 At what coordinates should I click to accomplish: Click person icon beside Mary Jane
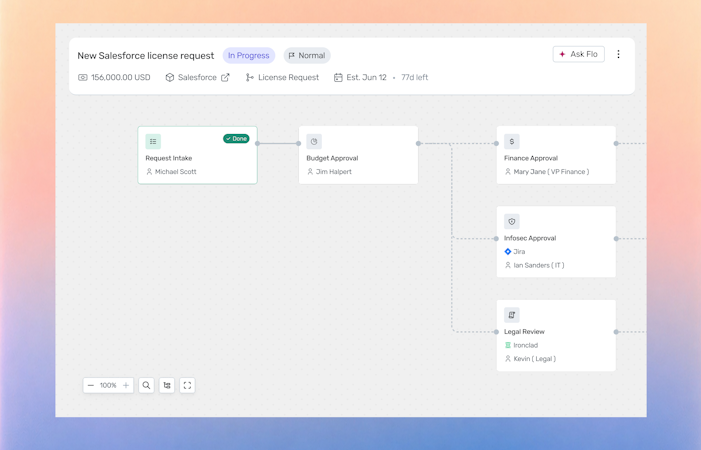coord(507,172)
